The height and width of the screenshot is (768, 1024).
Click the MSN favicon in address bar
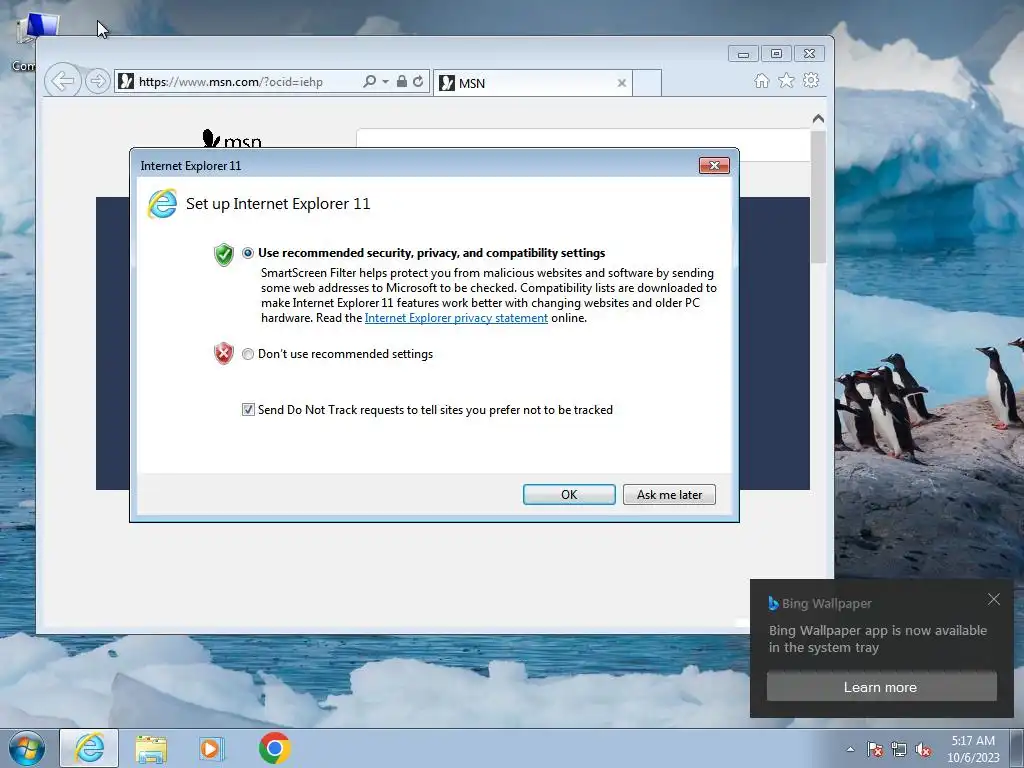[x=126, y=82]
